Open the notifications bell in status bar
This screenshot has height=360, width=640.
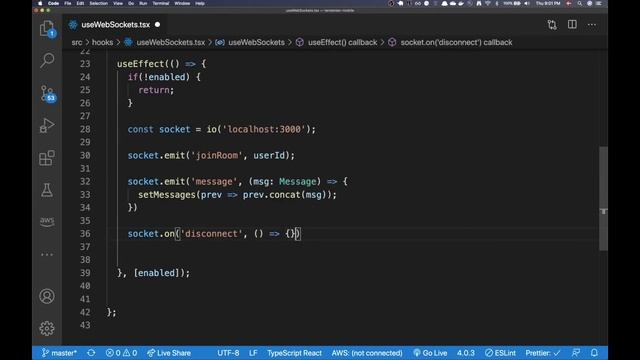[x=594, y=353]
